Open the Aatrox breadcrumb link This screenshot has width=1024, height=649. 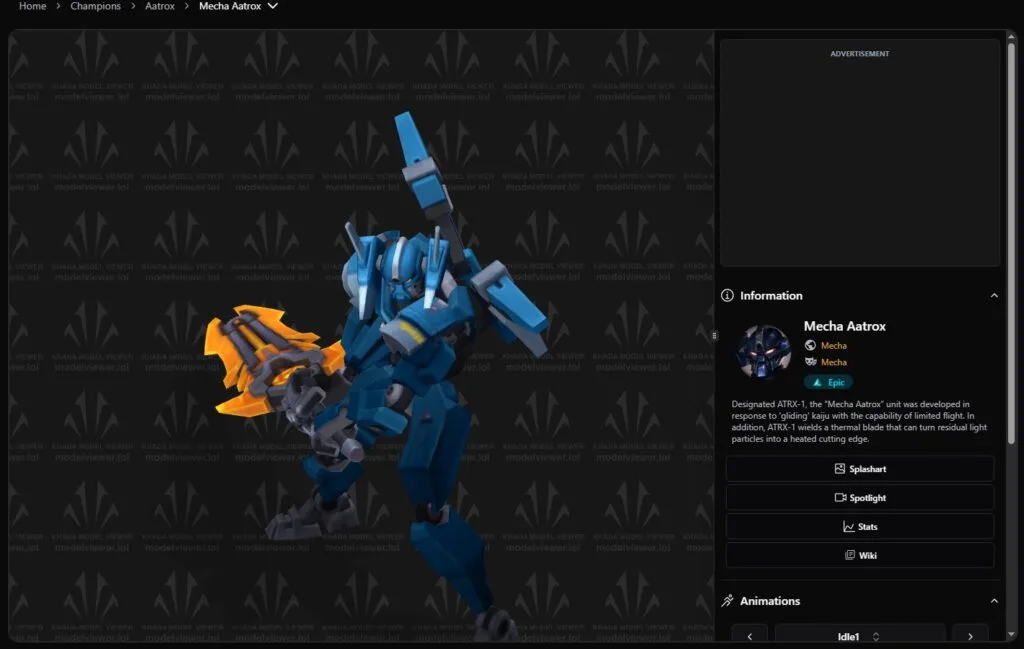pyautogui.click(x=160, y=6)
